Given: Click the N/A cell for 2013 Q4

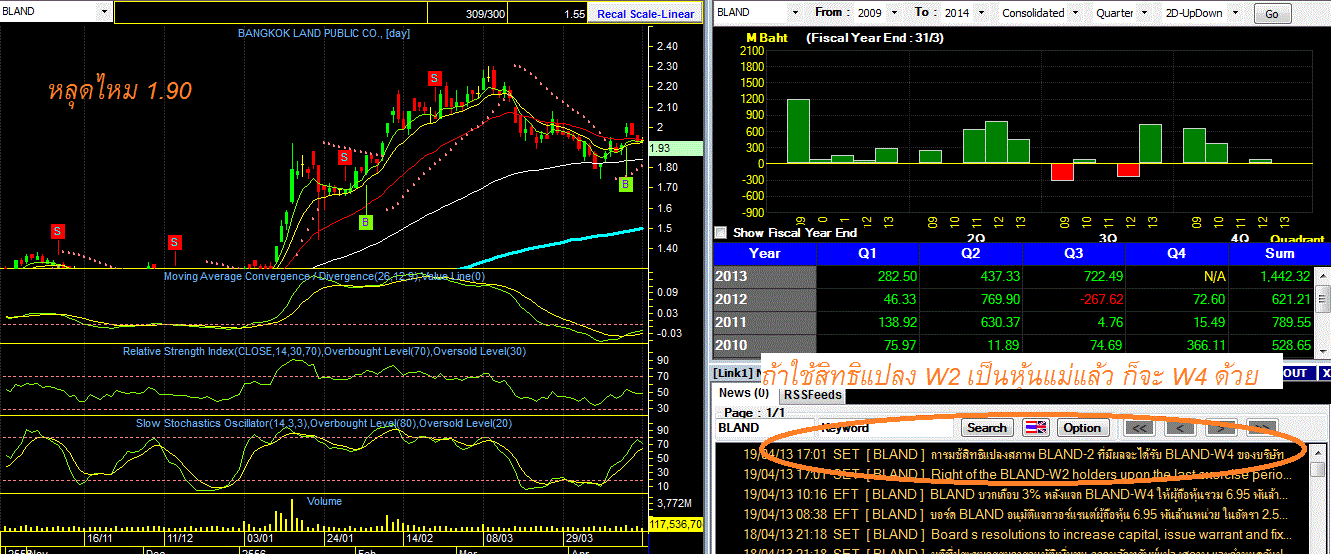Looking at the screenshot, I should click(1176, 276).
